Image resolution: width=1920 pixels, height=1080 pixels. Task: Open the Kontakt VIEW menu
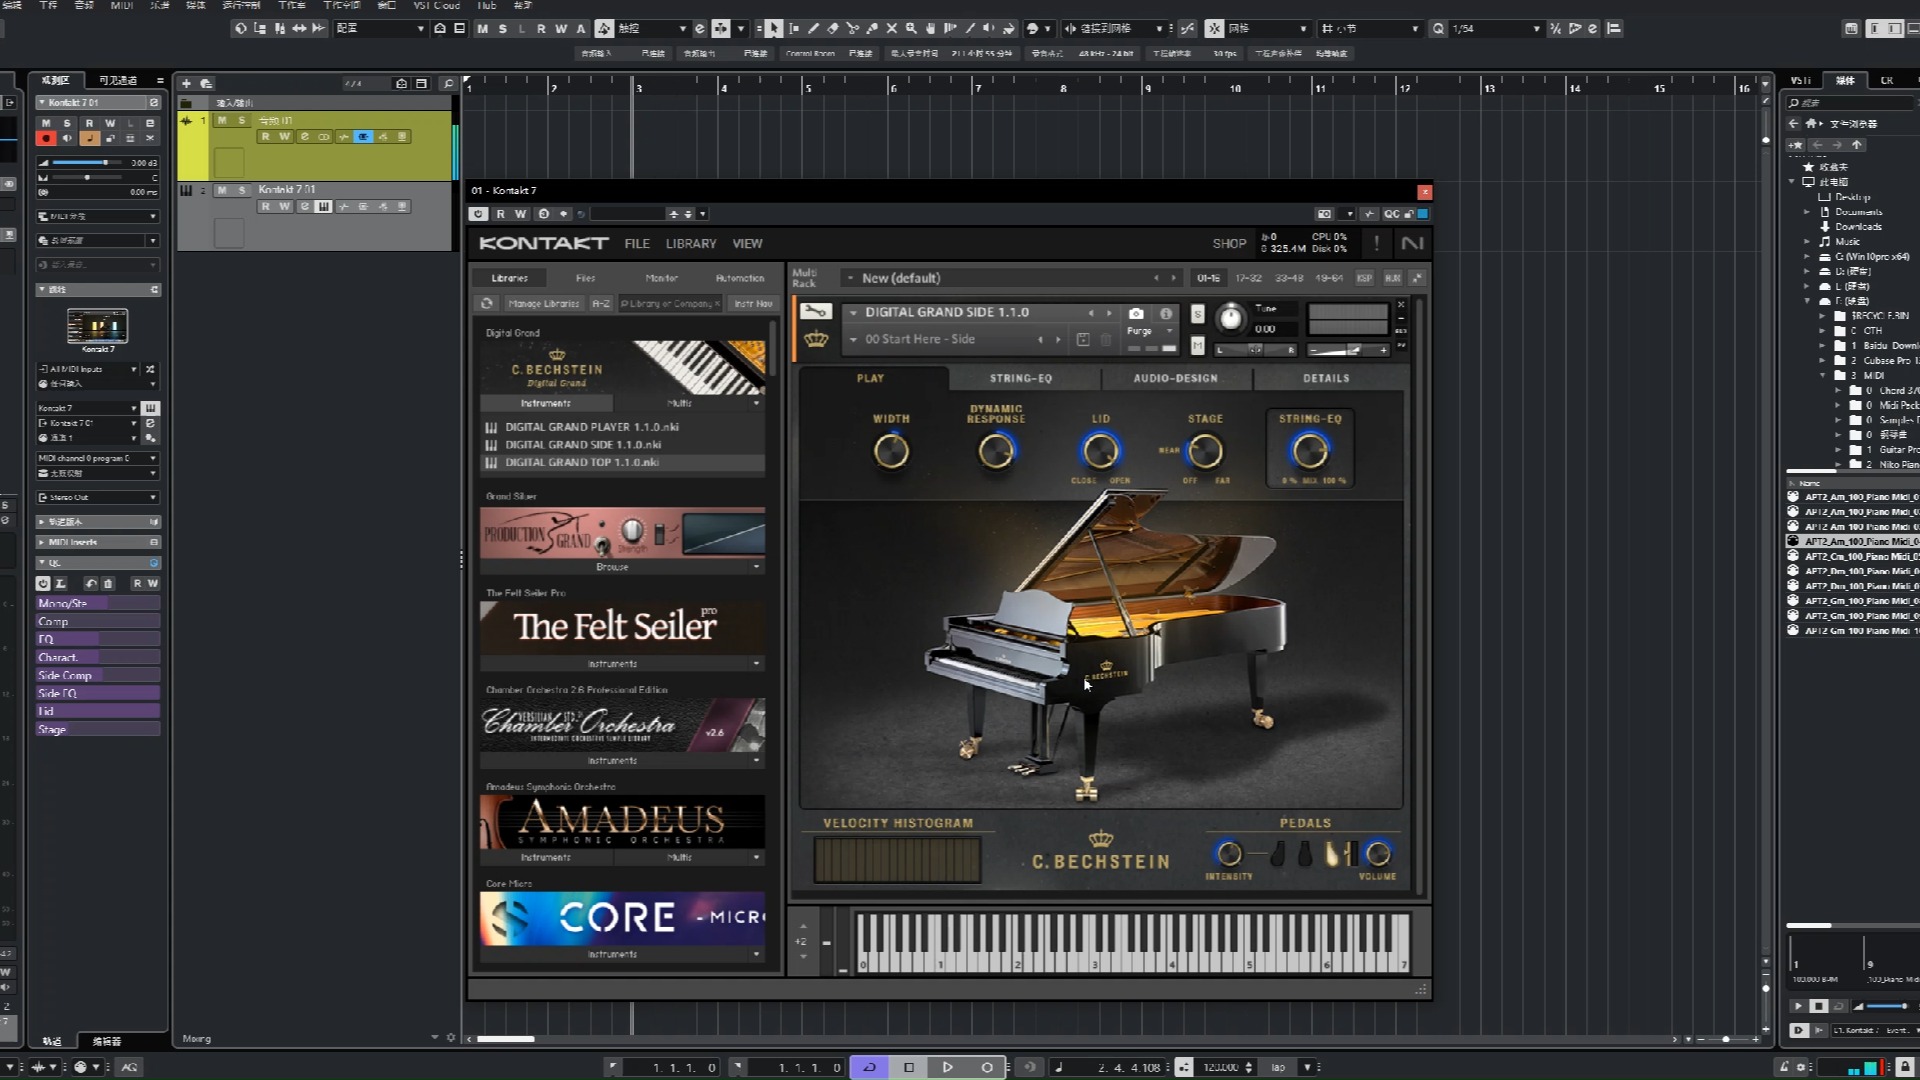pyautogui.click(x=747, y=244)
